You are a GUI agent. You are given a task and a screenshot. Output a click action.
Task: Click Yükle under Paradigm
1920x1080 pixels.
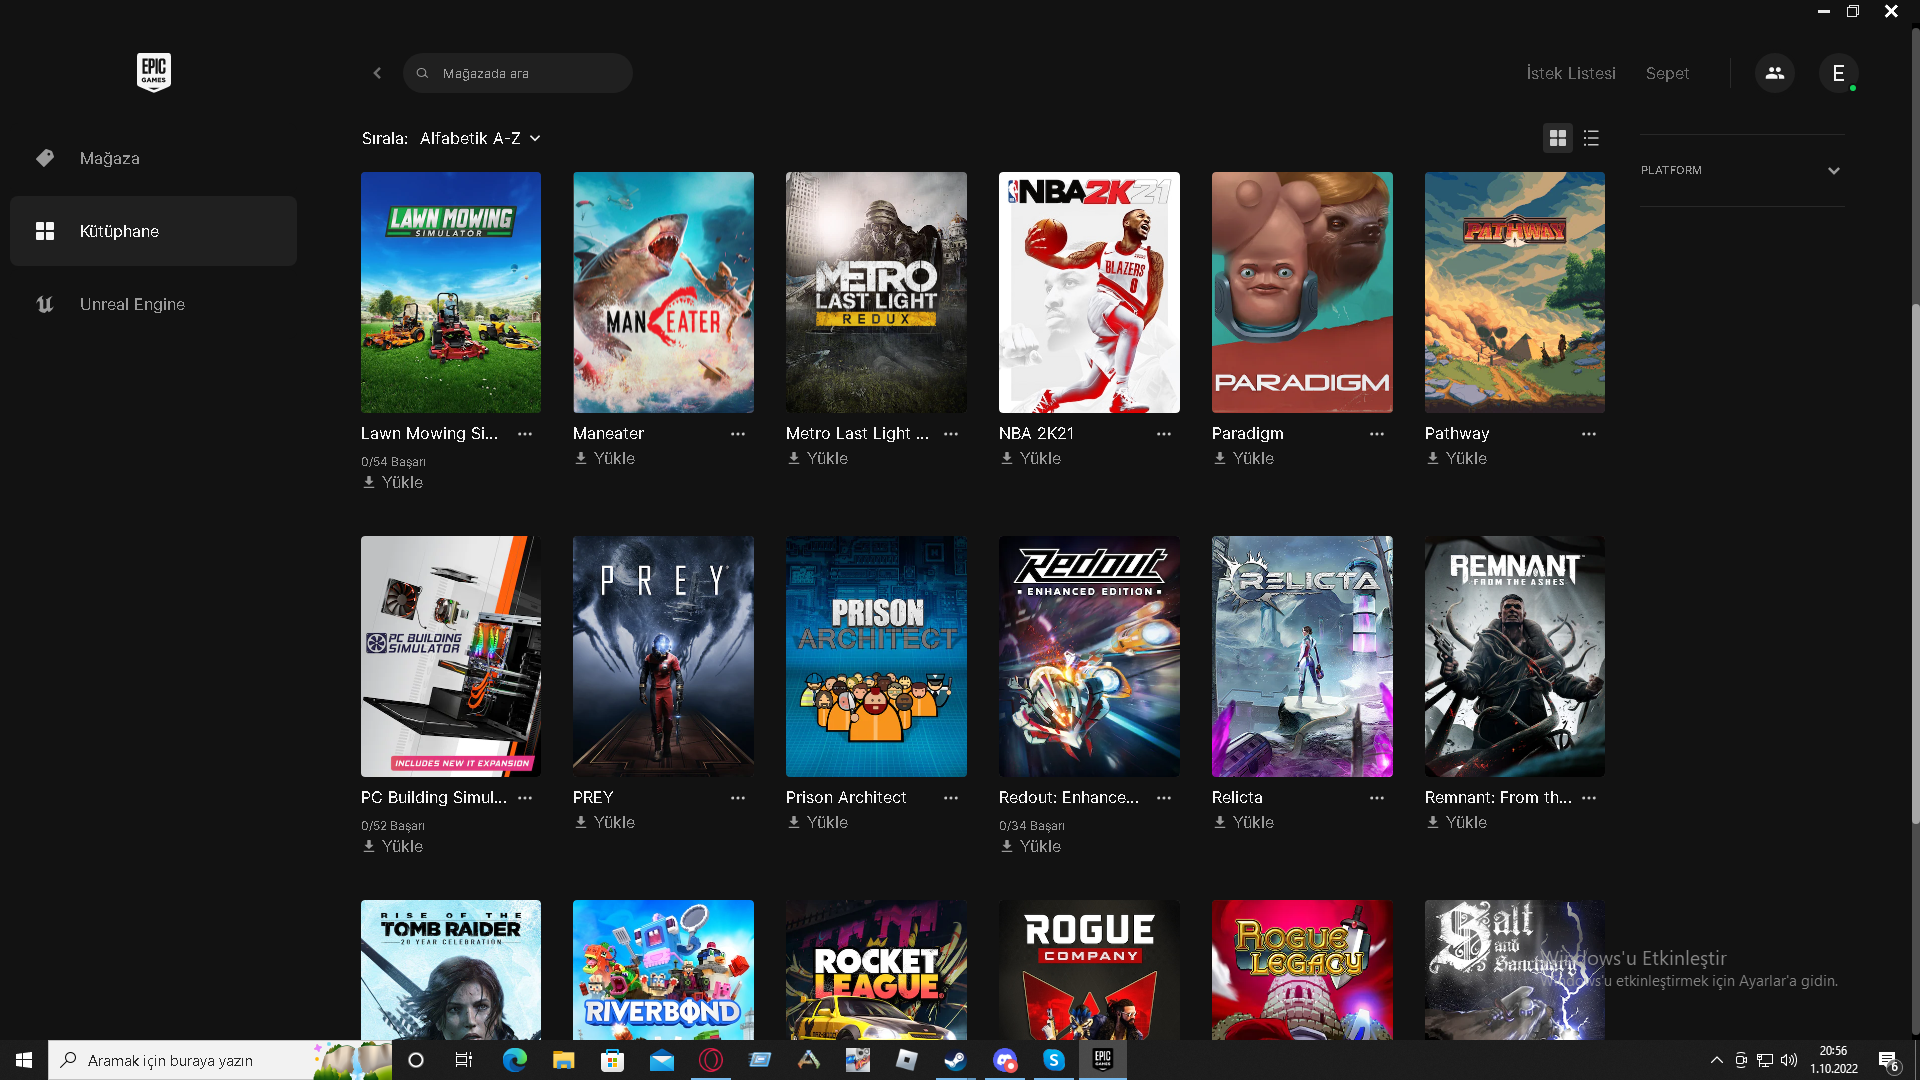click(x=1243, y=458)
